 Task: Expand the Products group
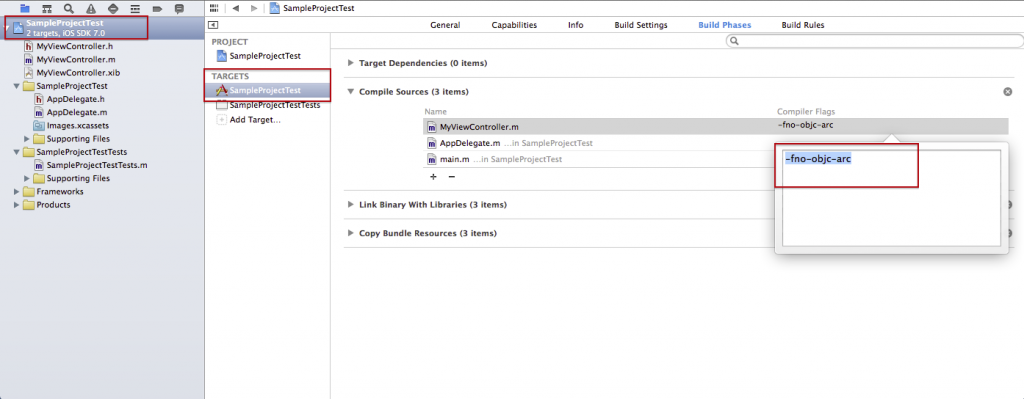coord(16,205)
